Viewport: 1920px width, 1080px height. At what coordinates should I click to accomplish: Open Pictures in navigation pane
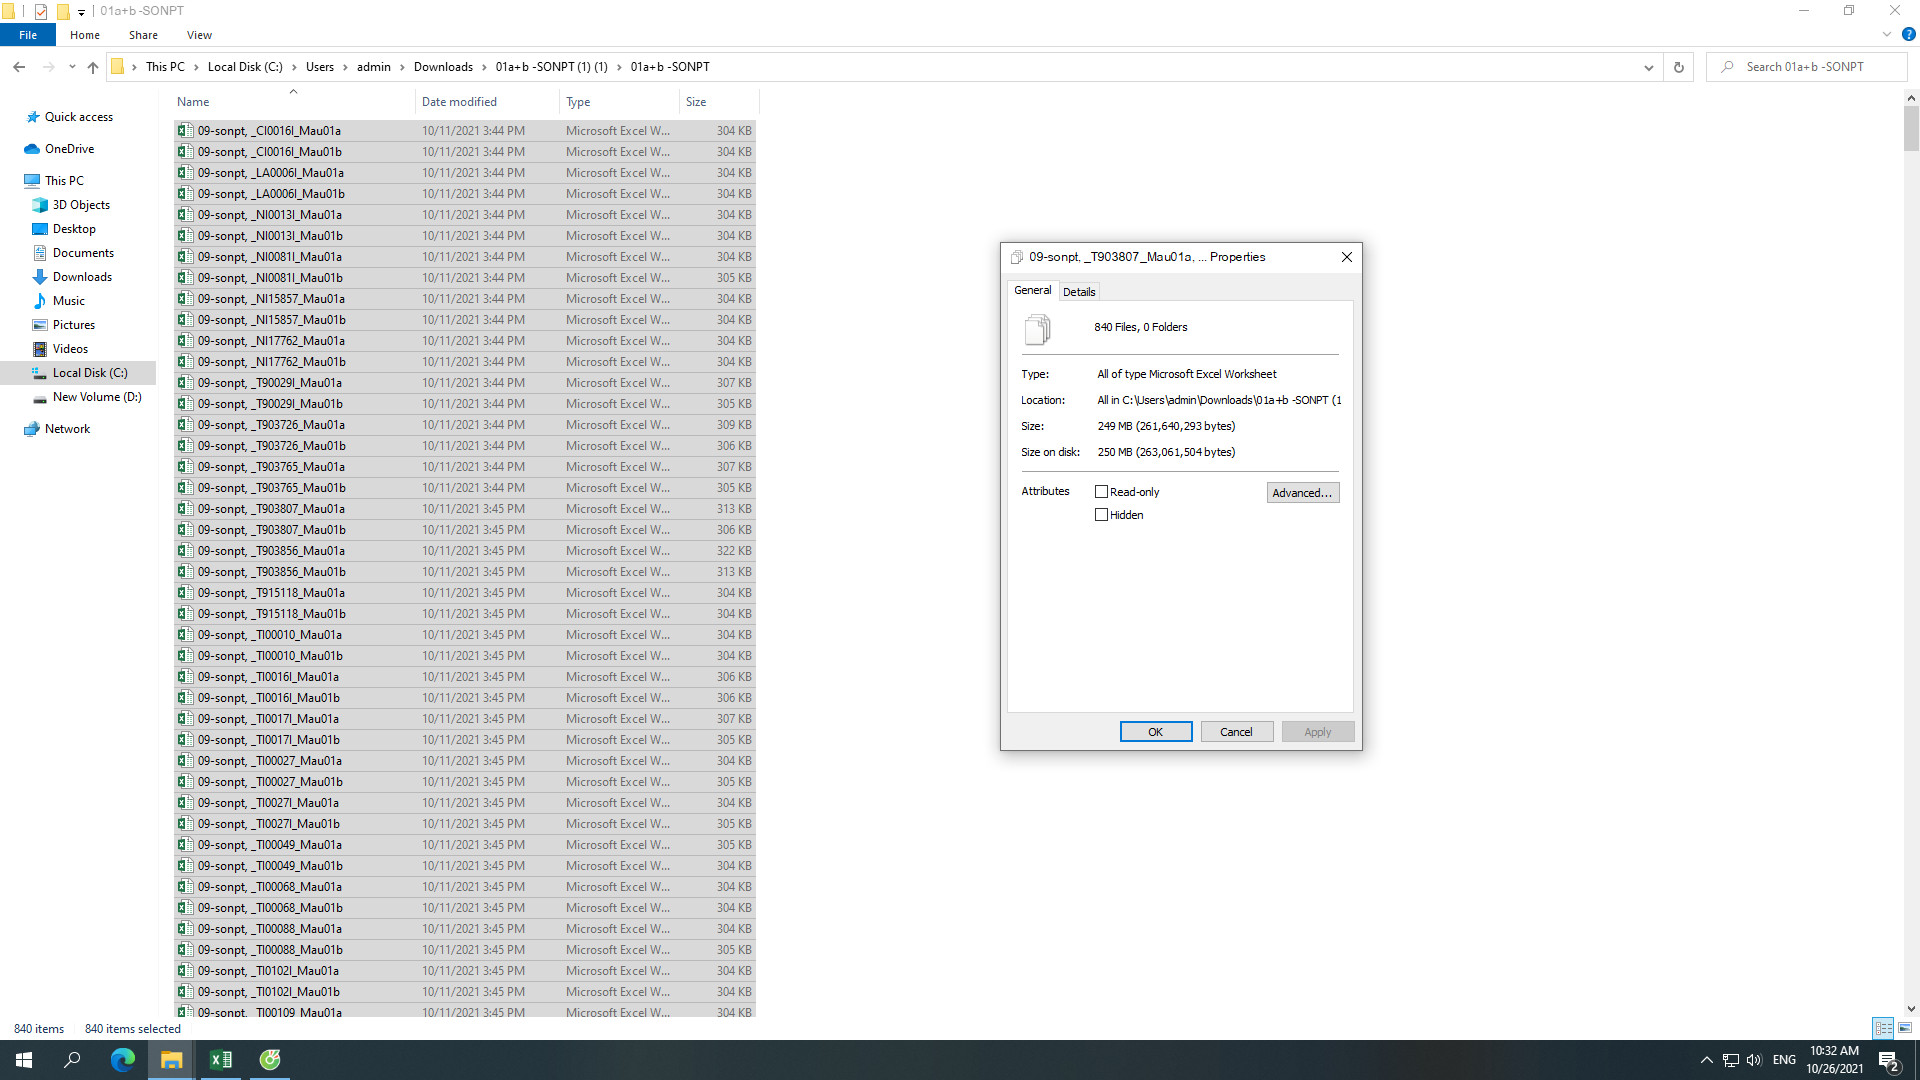73,325
